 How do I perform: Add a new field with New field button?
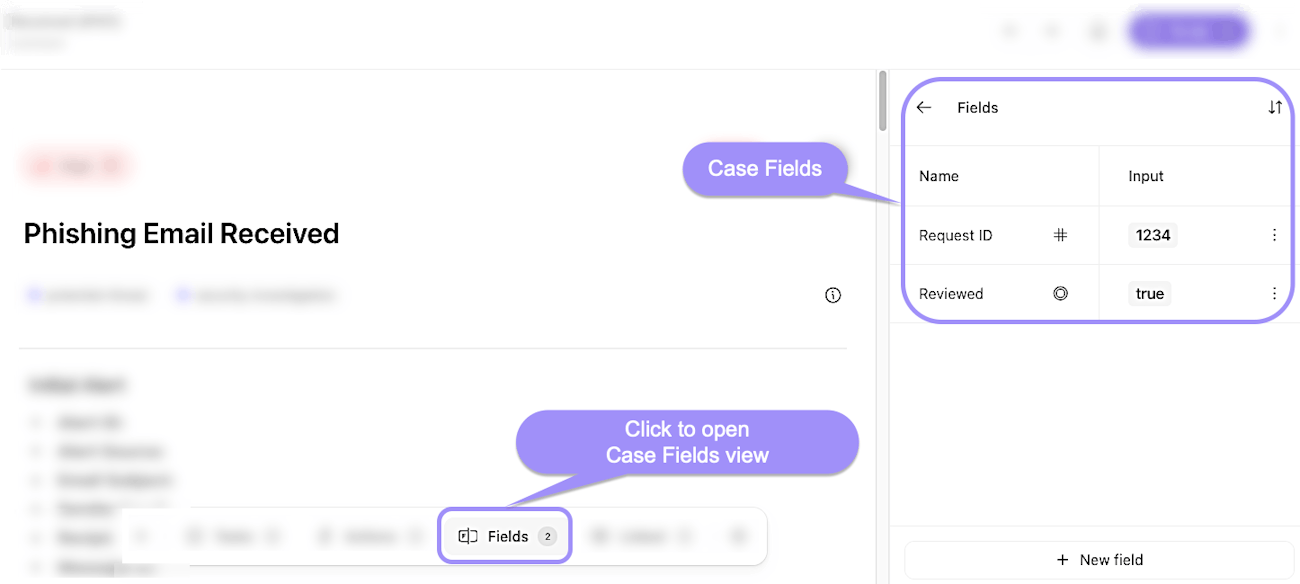[x=1099, y=560]
